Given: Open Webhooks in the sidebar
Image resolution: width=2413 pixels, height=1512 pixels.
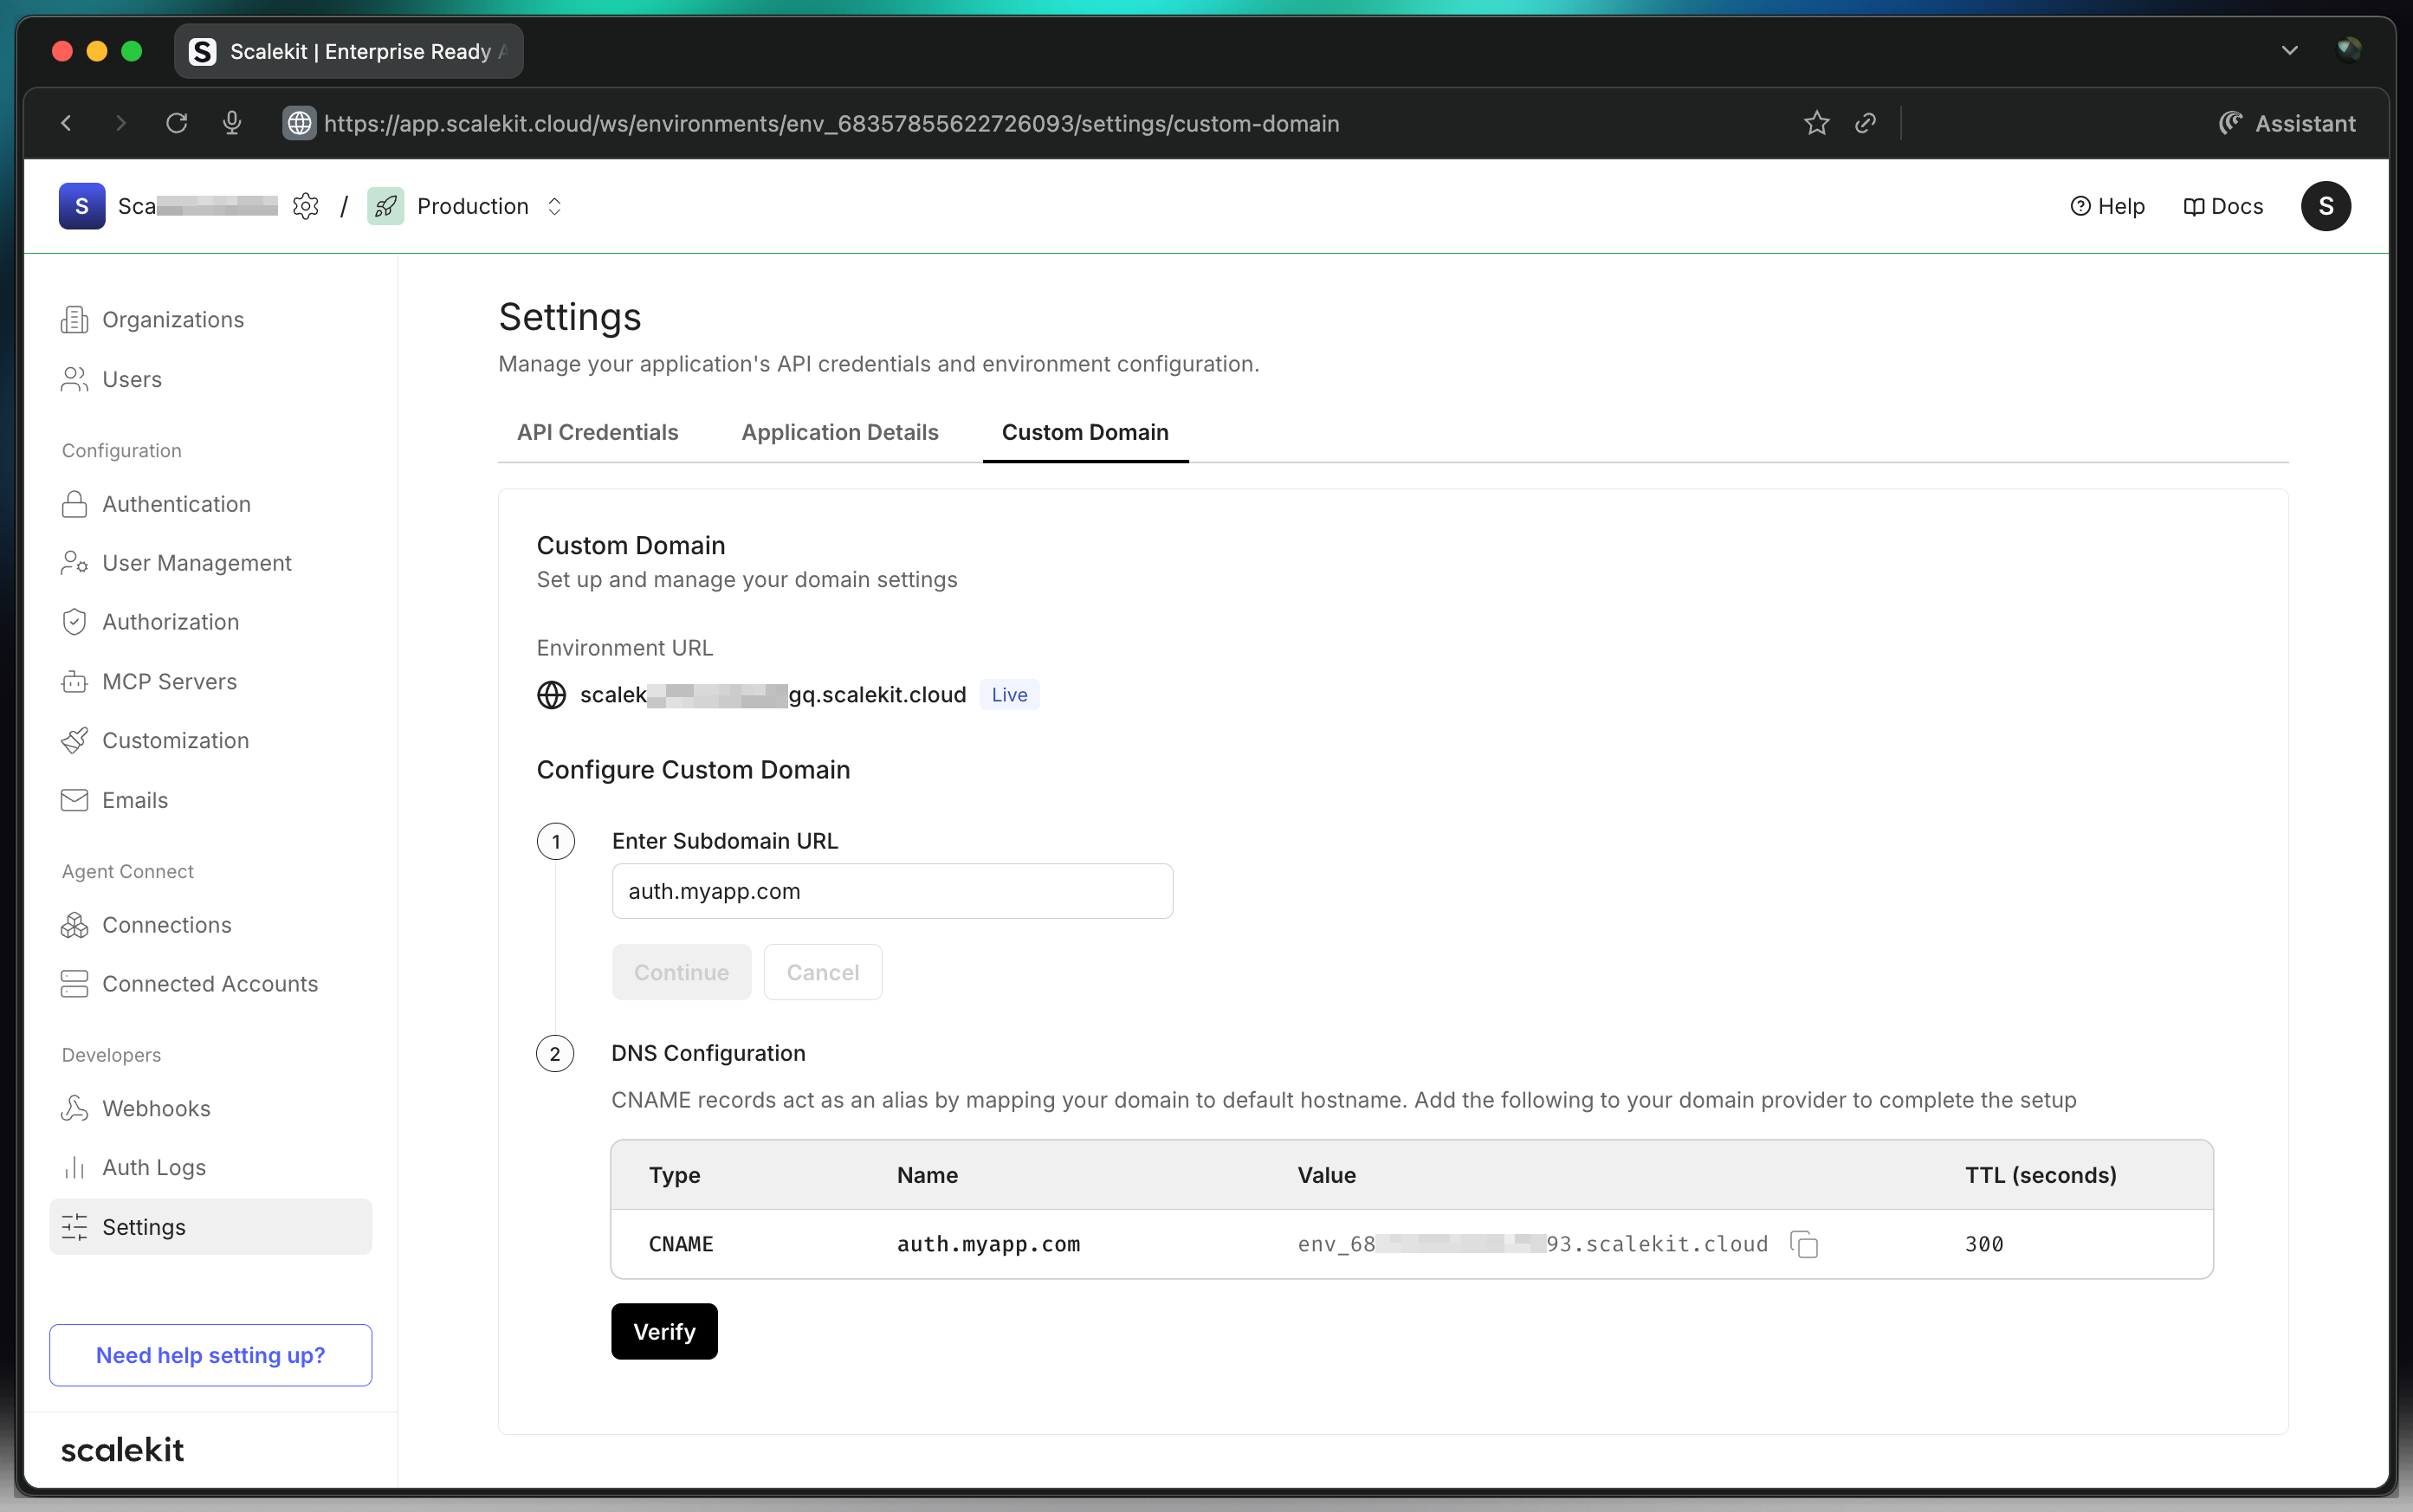Looking at the screenshot, I should point(156,1108).
